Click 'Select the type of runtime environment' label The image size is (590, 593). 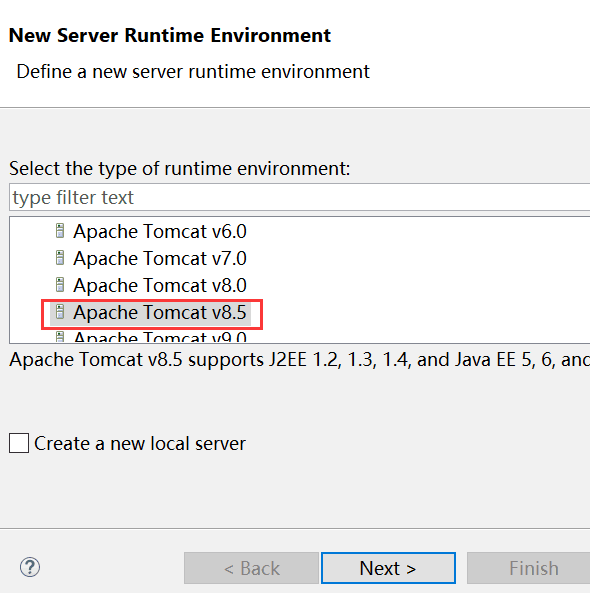pyautogui.click(x=180, y=168)
